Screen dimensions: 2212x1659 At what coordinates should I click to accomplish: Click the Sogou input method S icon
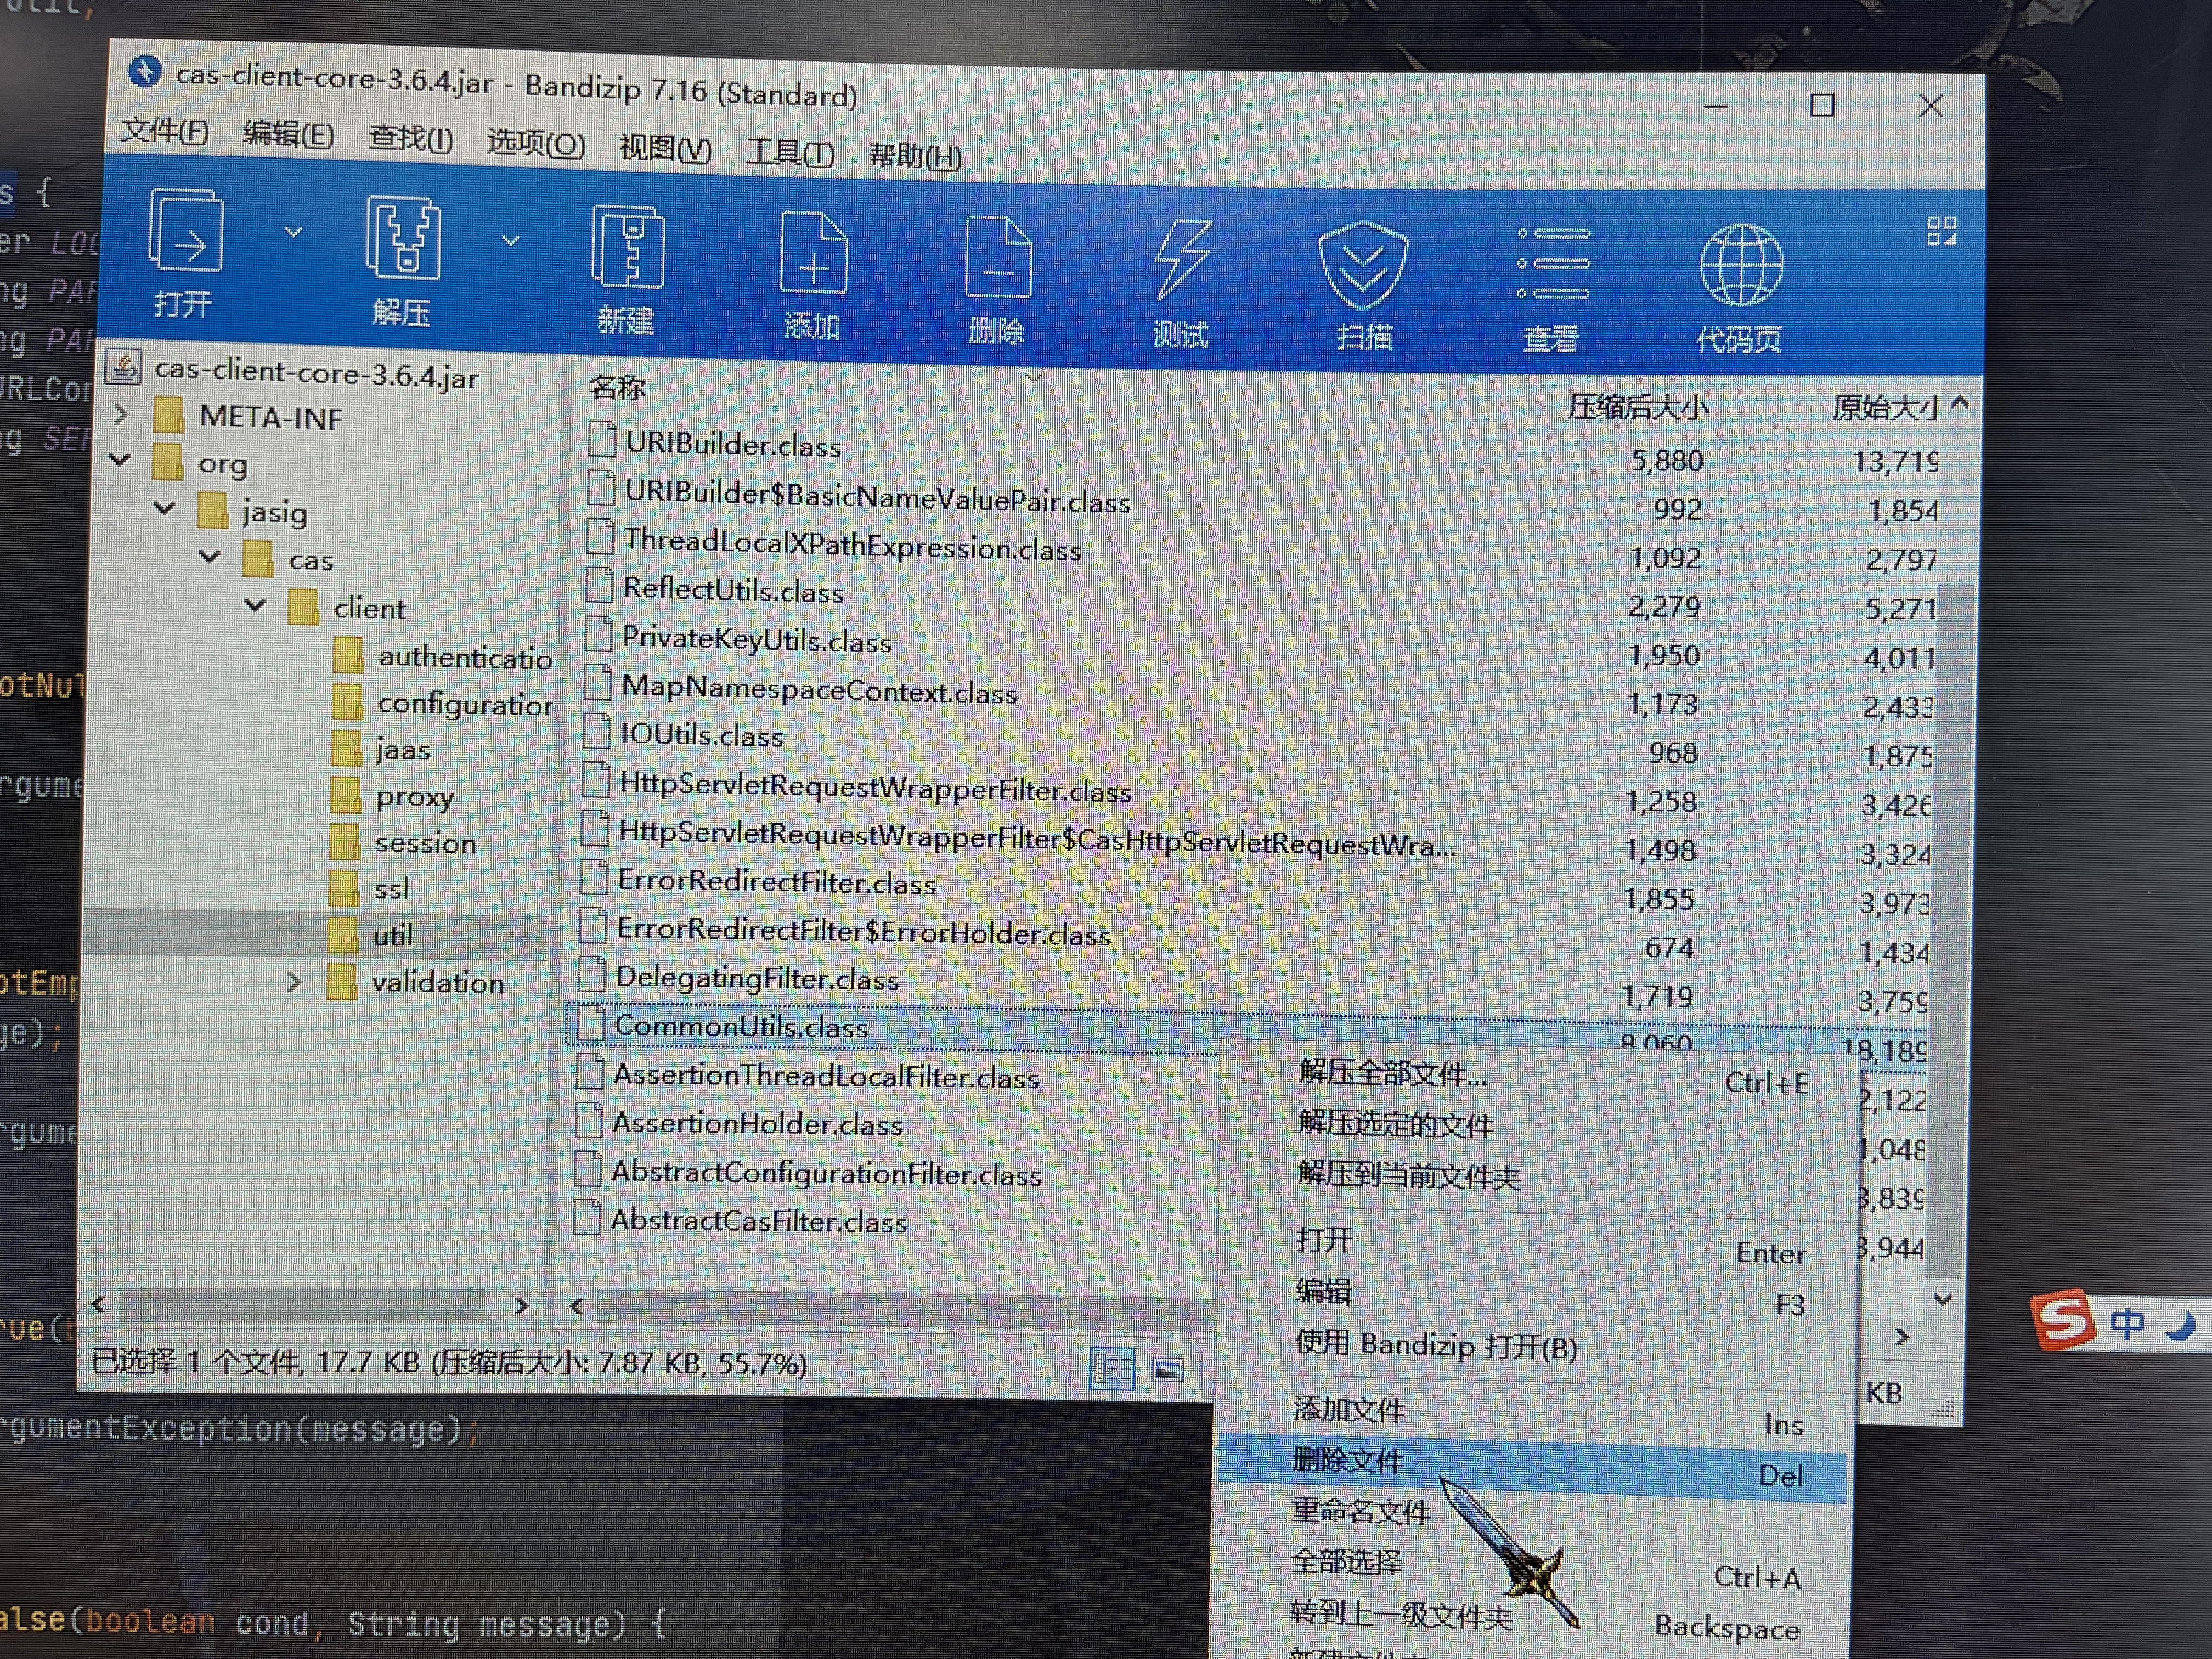pos(2063,1319)
